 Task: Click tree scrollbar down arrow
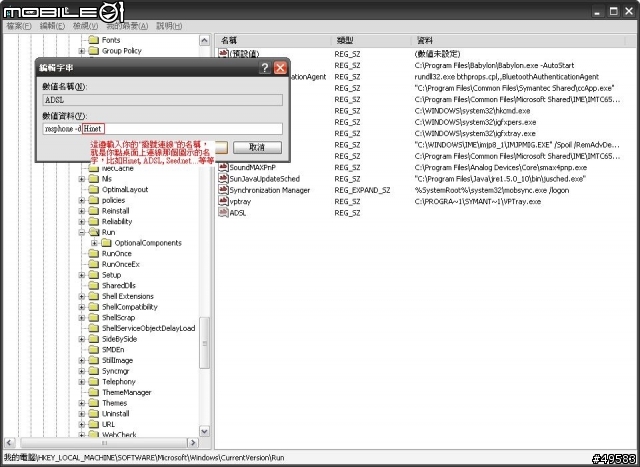pyautogui.click(x=204, y=431)
